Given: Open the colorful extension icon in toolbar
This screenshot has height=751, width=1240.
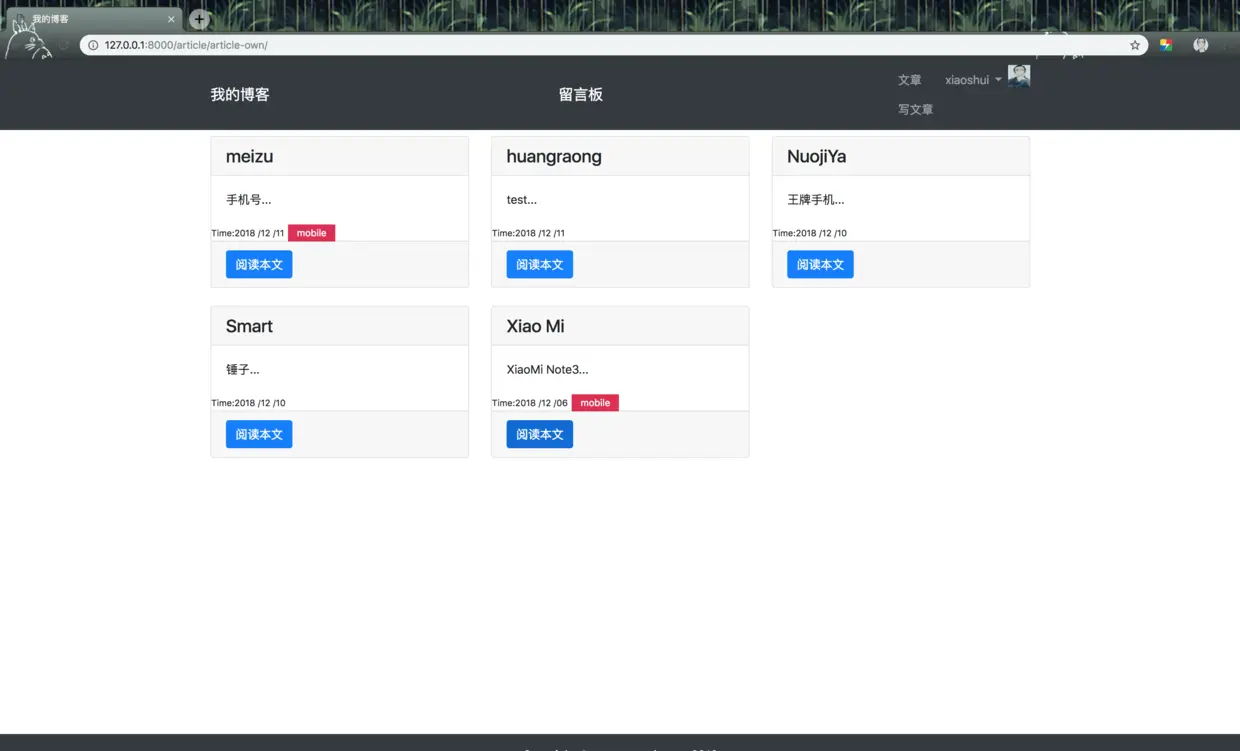Looking at the screenshot, I should (1166, 45).
